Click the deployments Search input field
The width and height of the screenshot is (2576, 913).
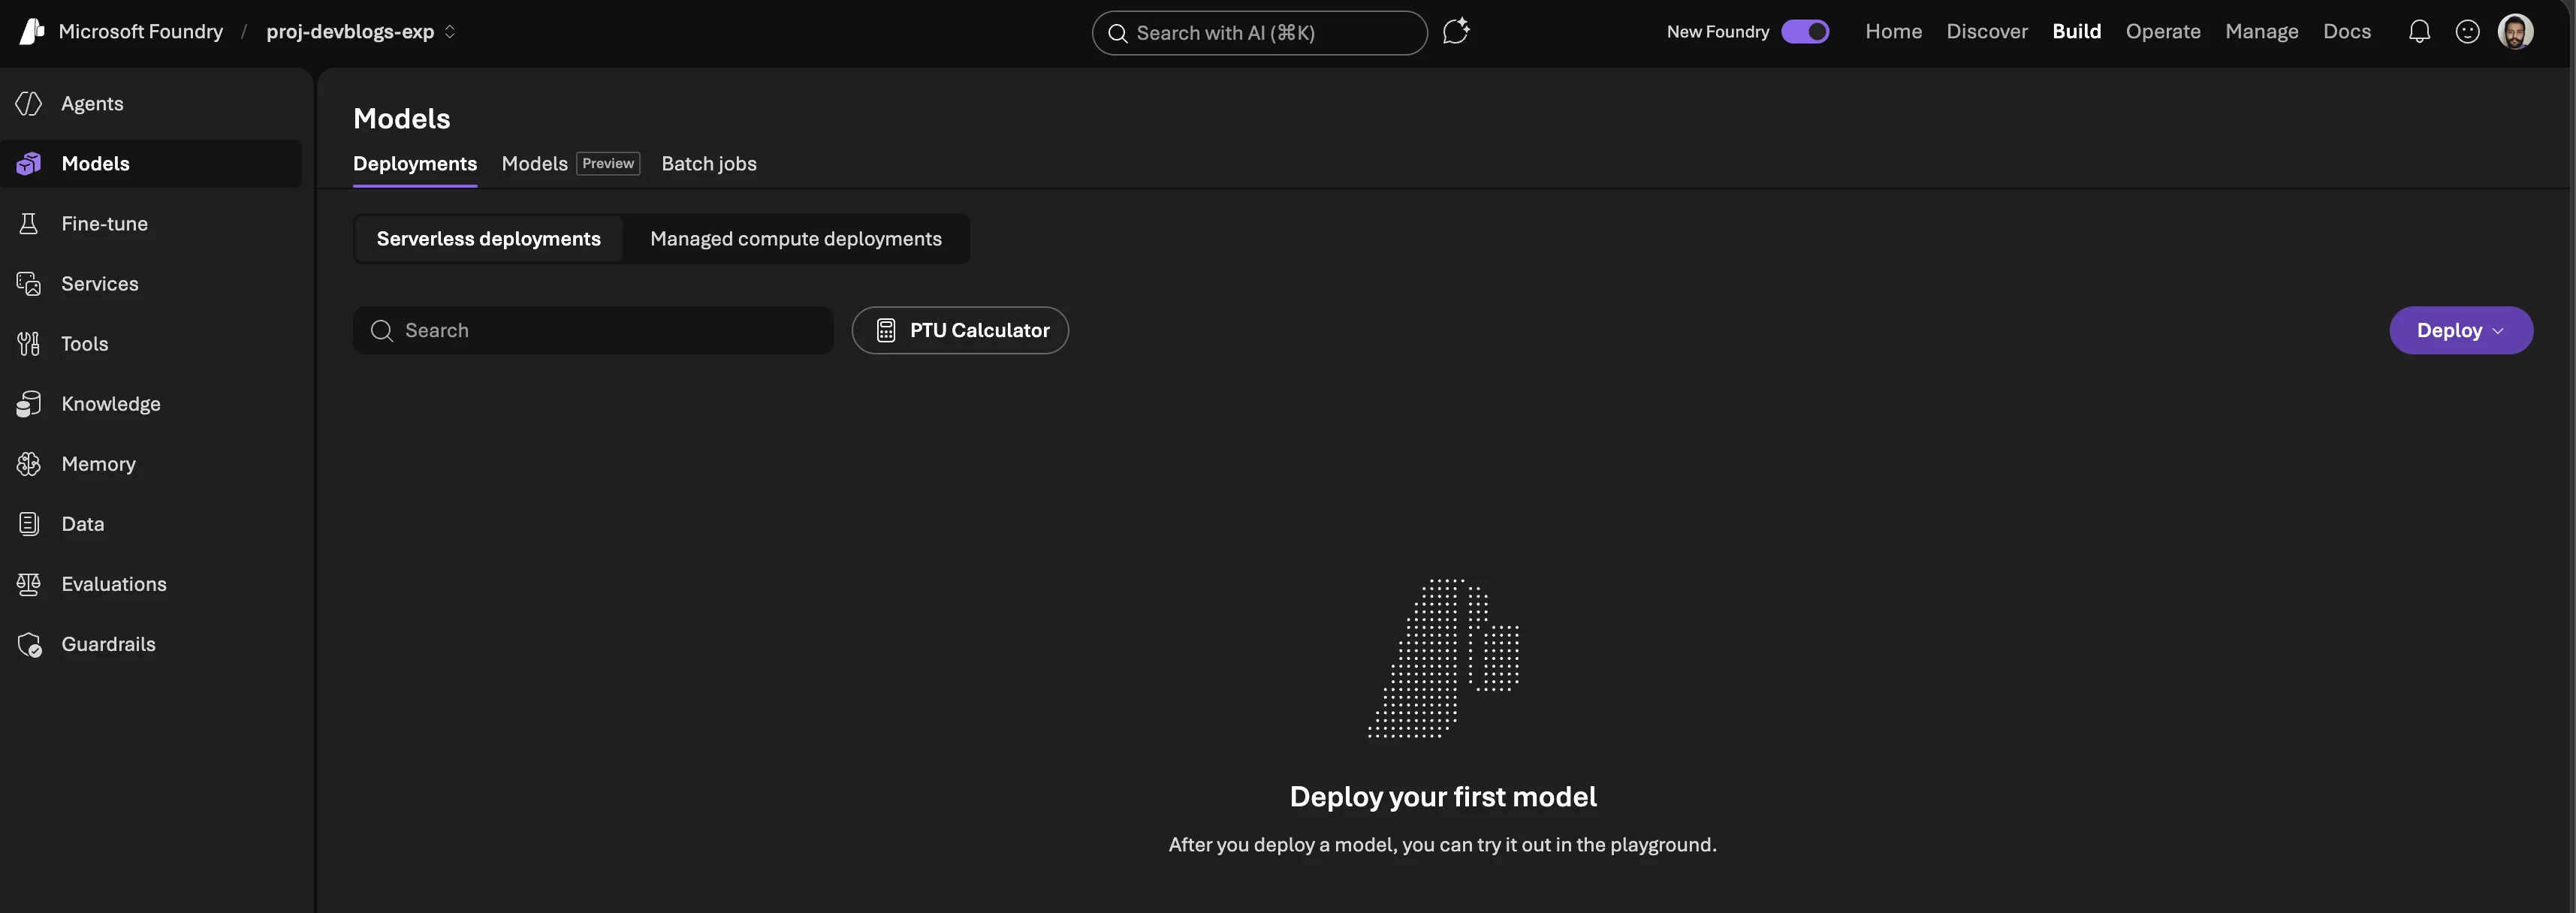593,330
